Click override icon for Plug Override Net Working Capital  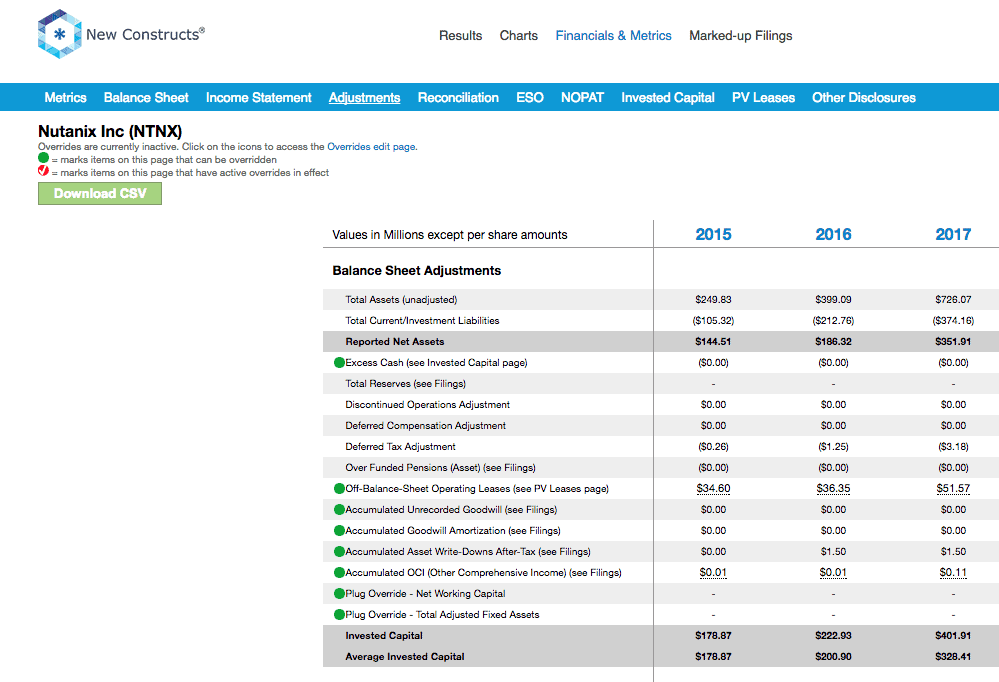(340, 594)
